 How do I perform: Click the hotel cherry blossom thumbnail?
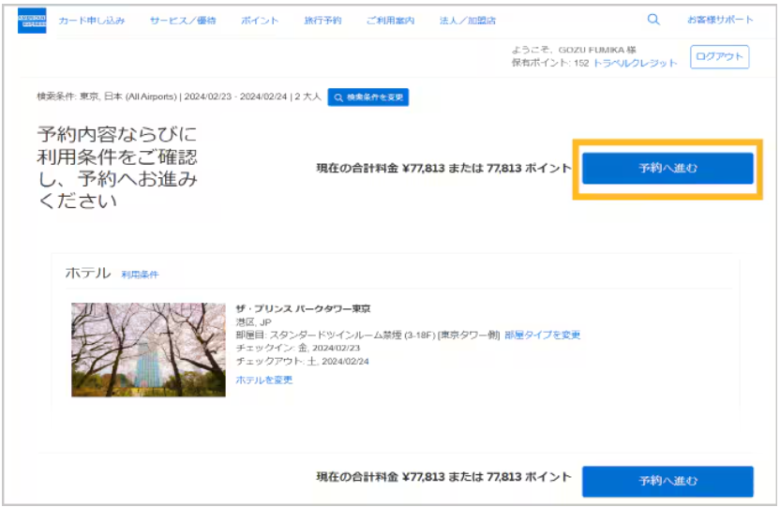(x=148, y=350)
